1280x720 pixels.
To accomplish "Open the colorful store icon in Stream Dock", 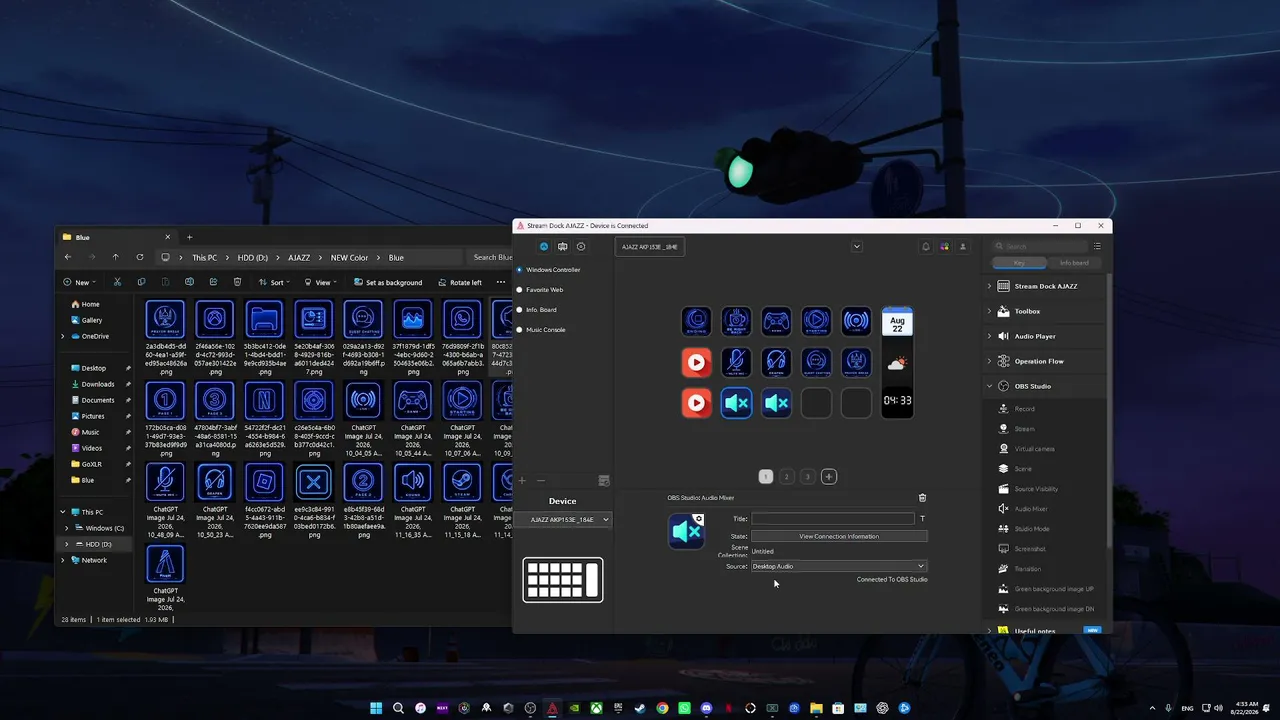I will coord(944,247).
